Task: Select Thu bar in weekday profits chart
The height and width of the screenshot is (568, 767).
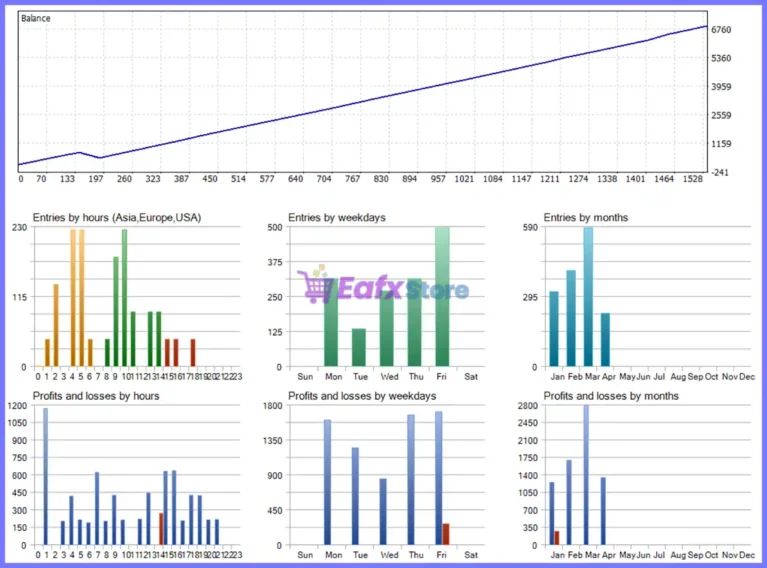Action: [x=411, y=479]
